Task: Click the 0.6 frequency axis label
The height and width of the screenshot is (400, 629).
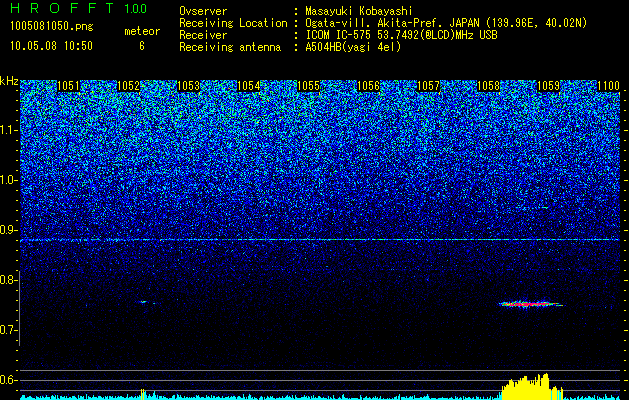Action: 9,380
